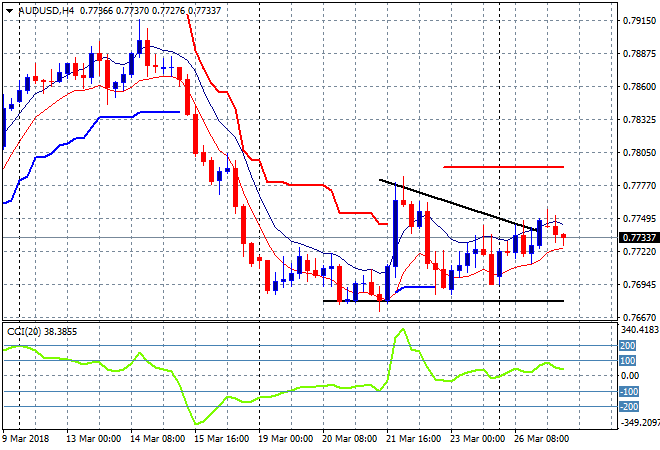Click the 0.77770 price axis label
Image resolution: width=660 pixels, height=450 pixels.
coord(639,186)
